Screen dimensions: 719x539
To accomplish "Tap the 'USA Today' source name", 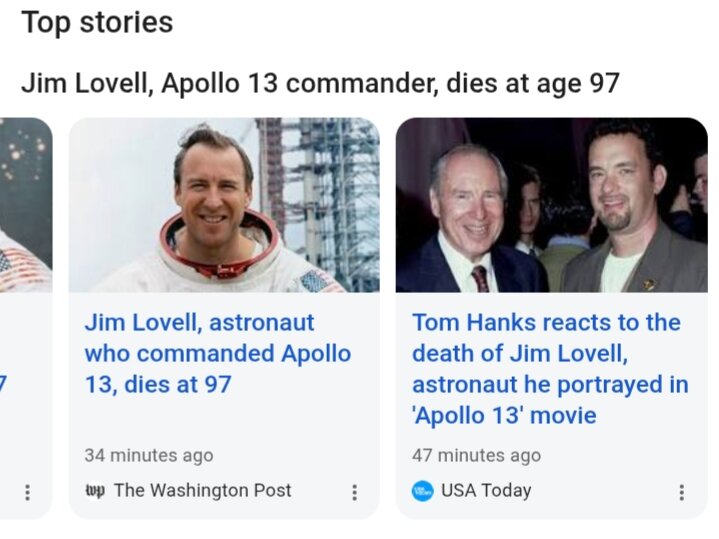I will pos(486,490).
